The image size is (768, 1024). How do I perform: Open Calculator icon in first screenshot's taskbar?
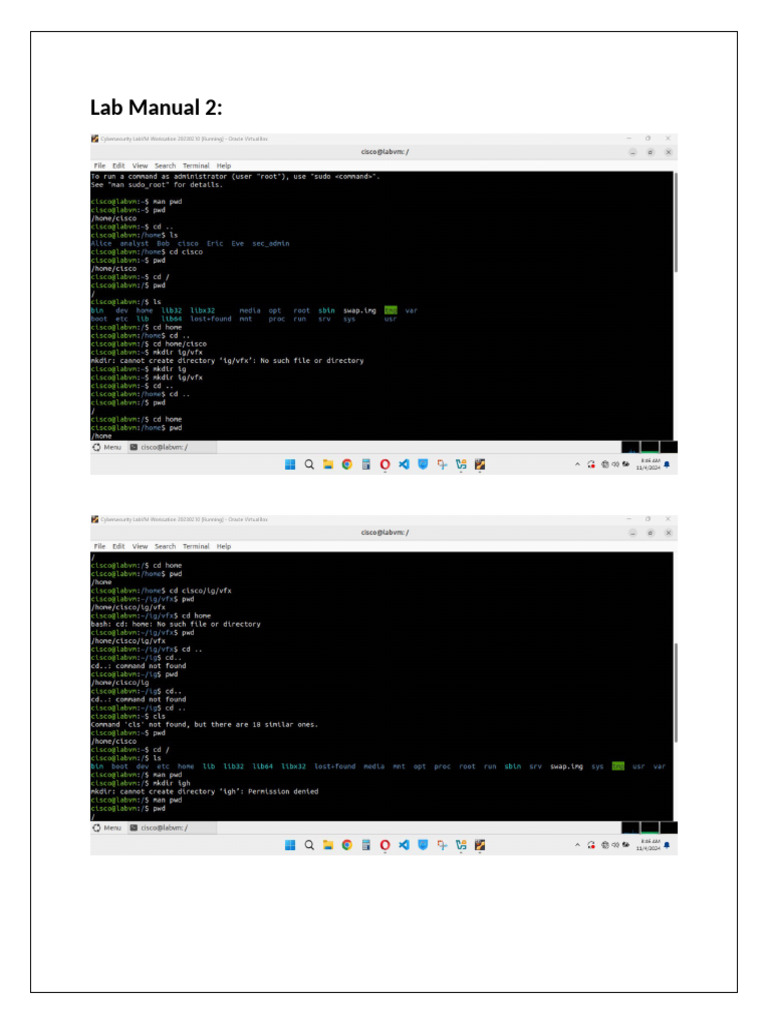tap(366, 464)
